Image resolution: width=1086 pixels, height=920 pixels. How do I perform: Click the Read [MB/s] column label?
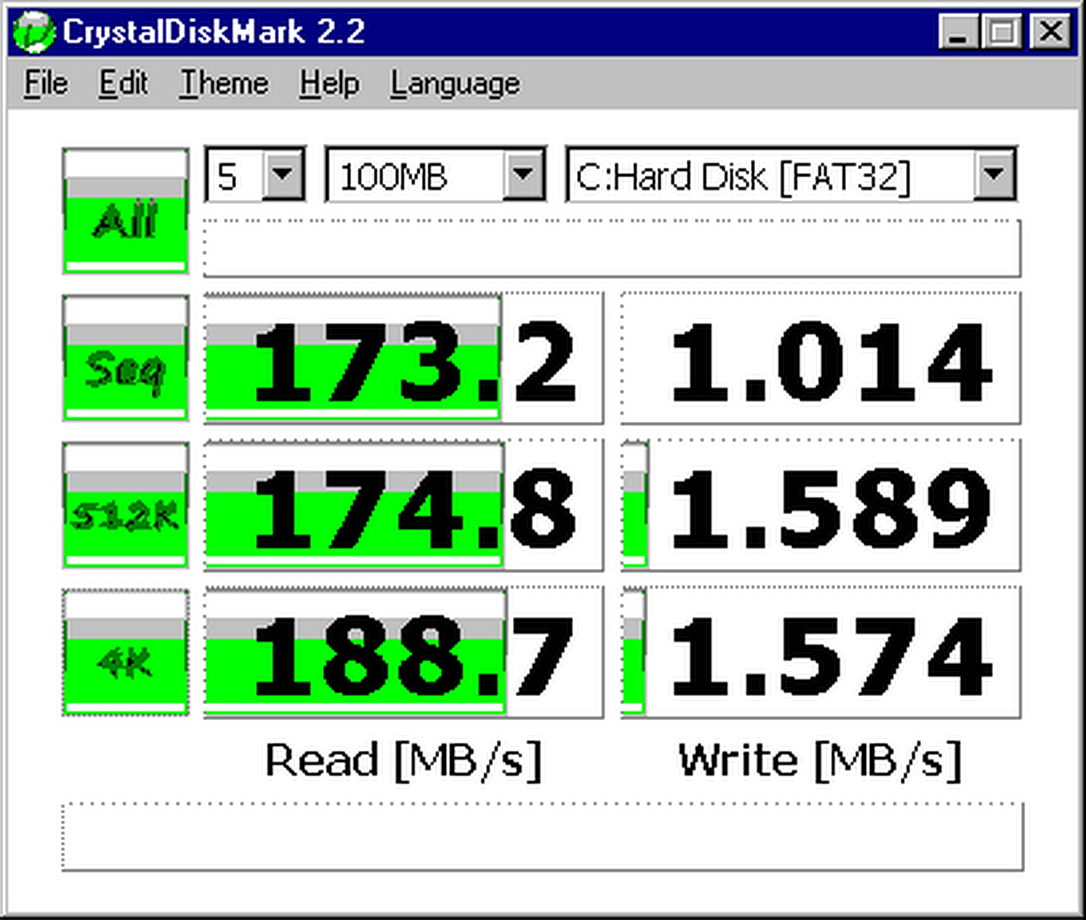(404, 761)
